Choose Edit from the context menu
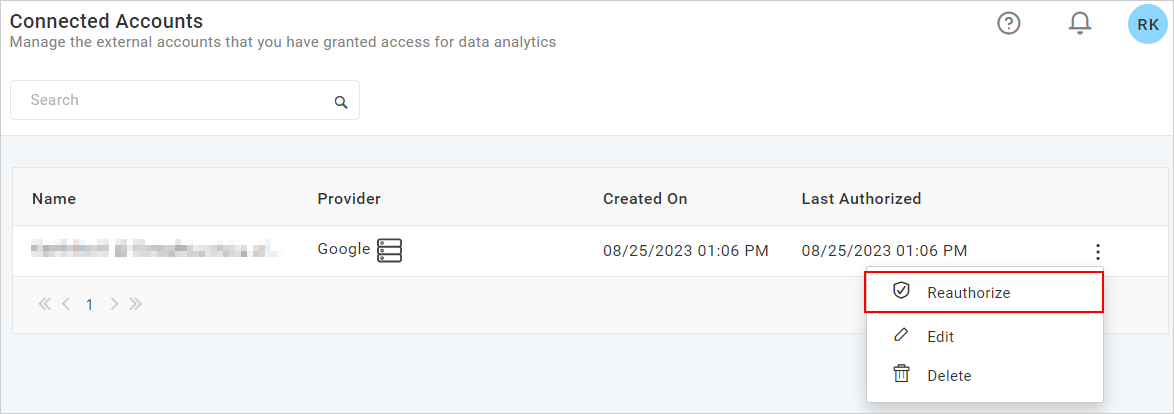Viewport: 1174px width, 414px height. pyautogui.click(x=940, y=337)
